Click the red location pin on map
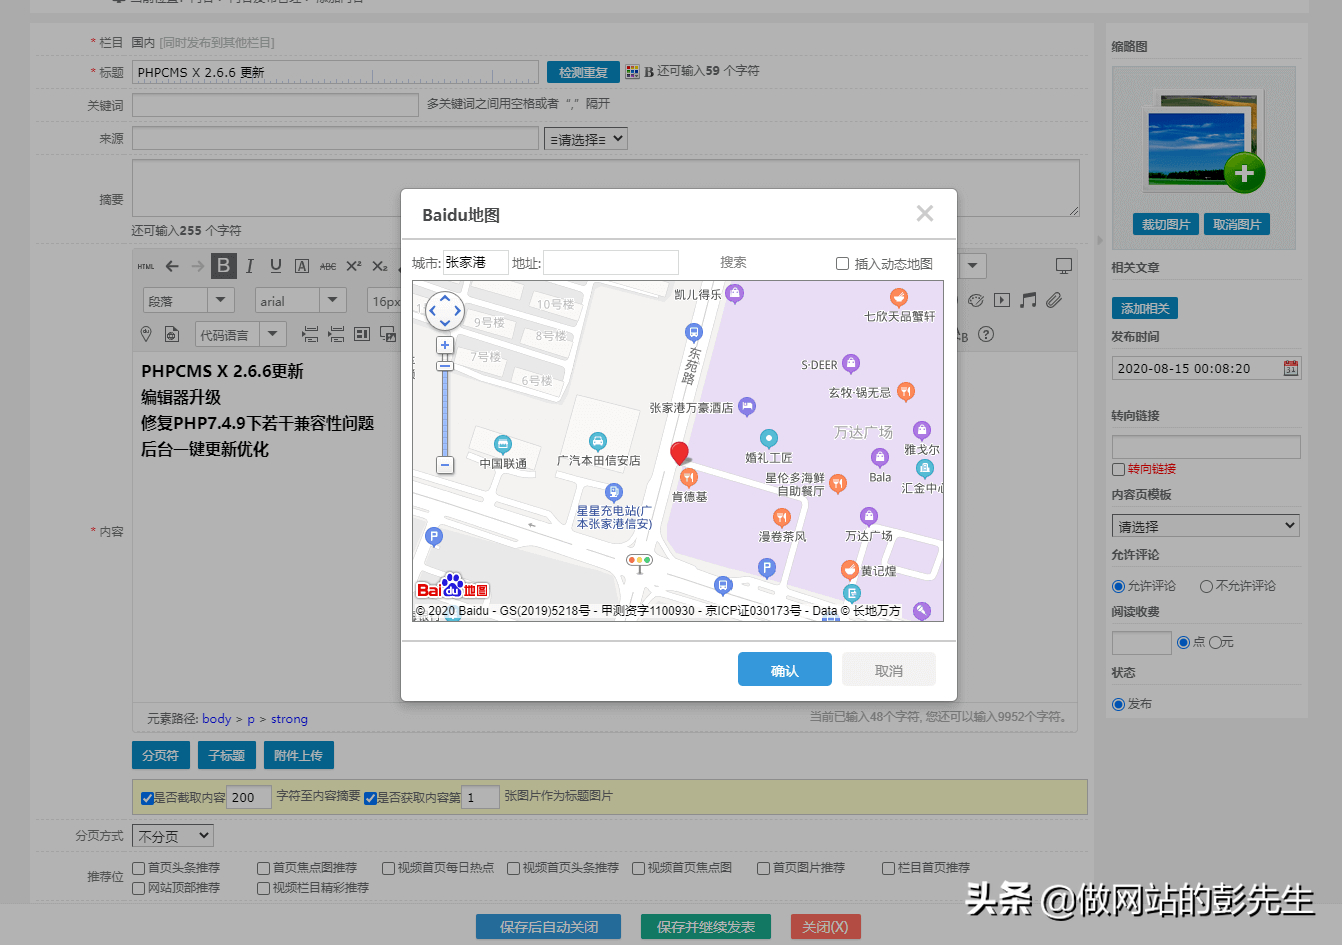1342x945 pixels. pos(680,454)
